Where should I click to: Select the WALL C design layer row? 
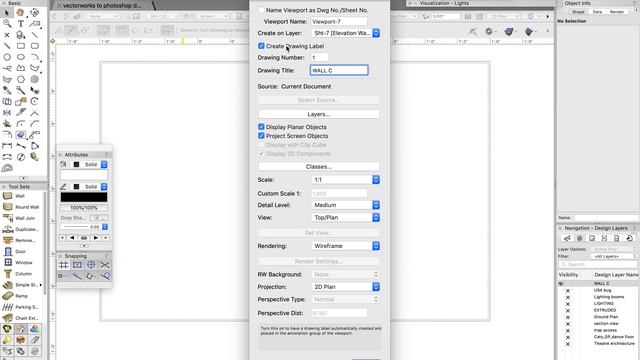pos(598,283)
